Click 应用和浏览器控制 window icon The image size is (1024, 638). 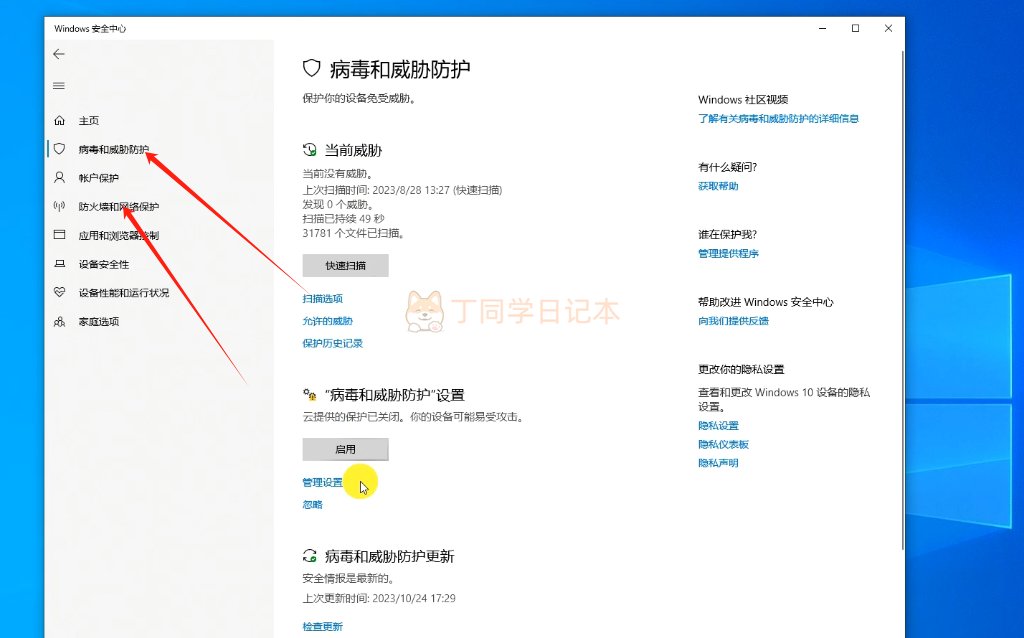coord(59,236)
